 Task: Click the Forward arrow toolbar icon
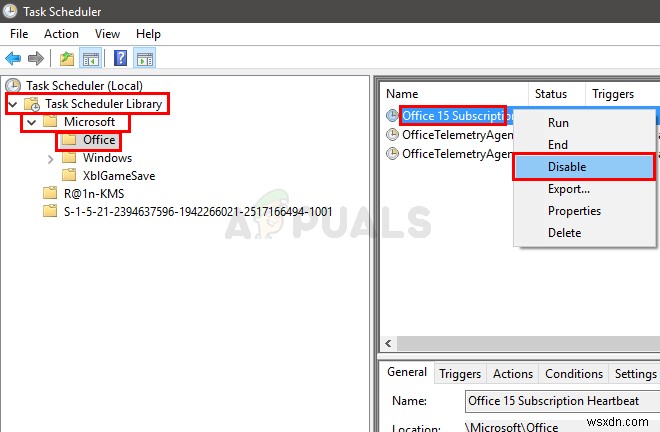tap(36, 58)
